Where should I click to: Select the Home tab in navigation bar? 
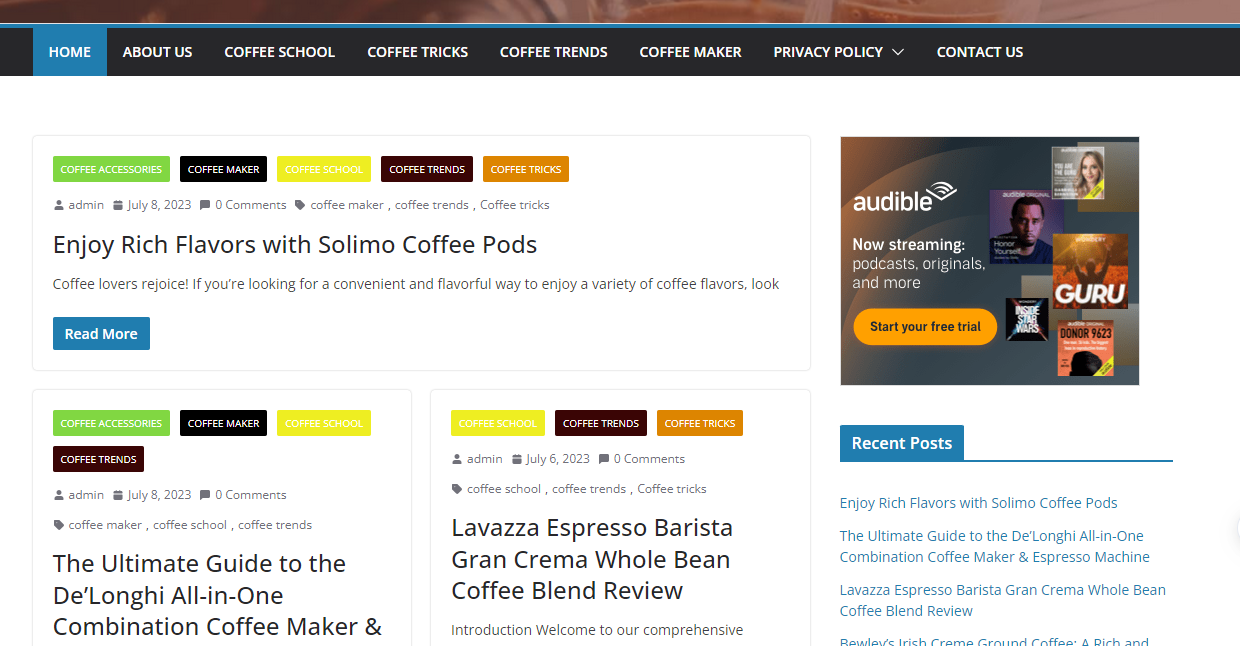[x=70, y=52]
